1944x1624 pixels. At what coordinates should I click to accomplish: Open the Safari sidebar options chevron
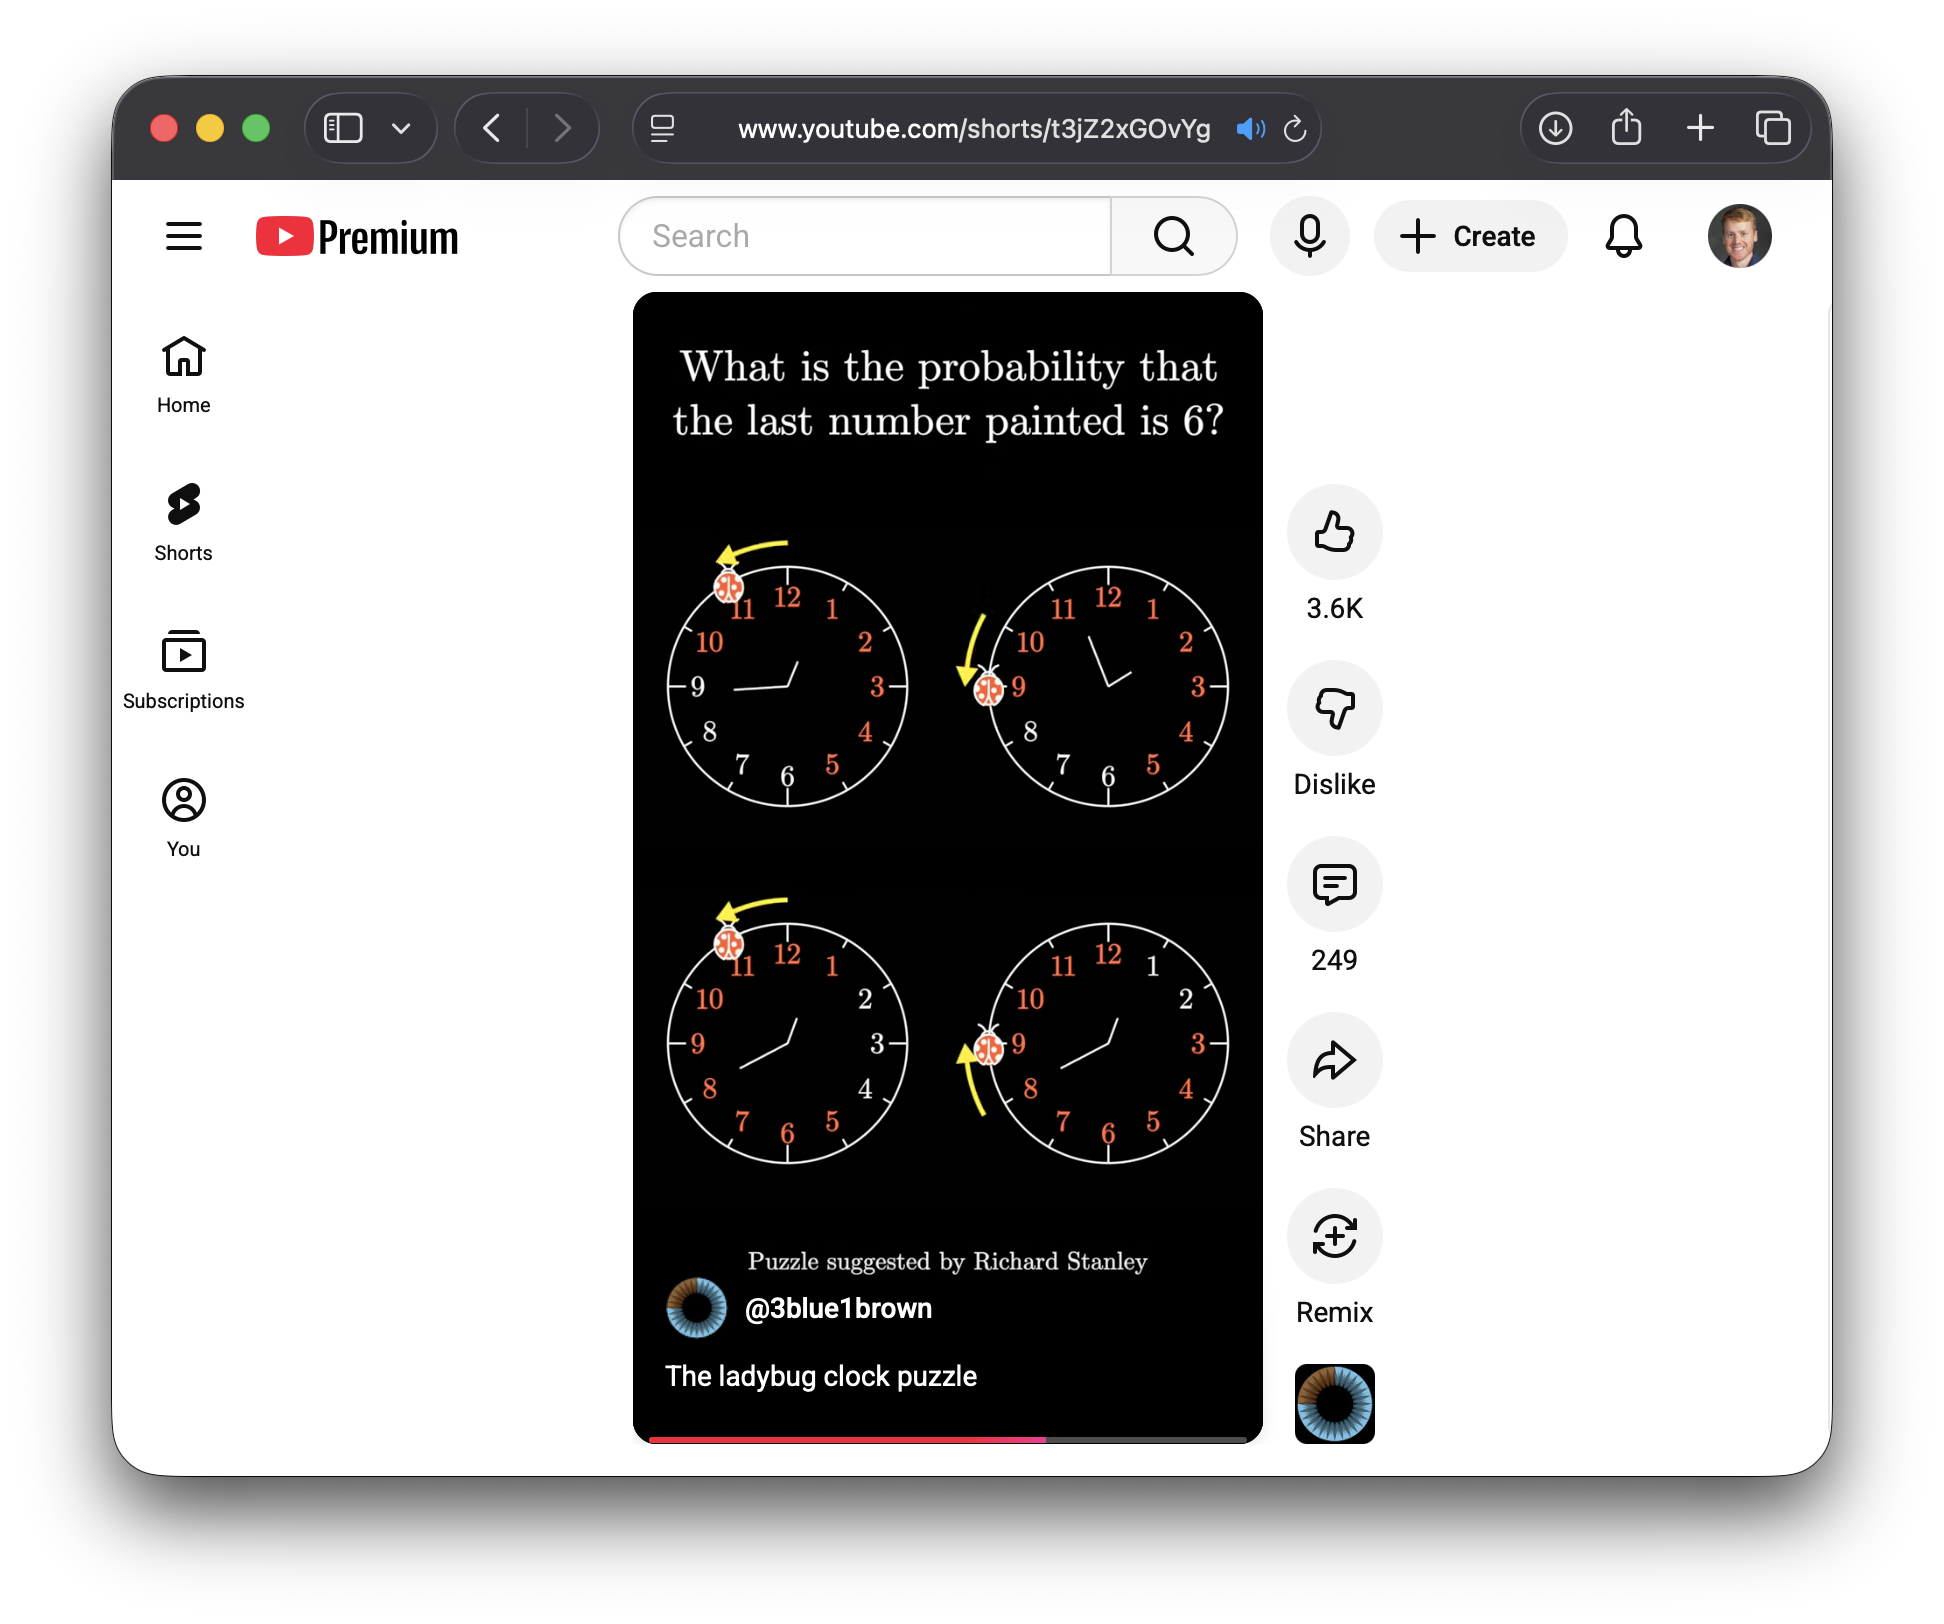[x=403, y=128]
